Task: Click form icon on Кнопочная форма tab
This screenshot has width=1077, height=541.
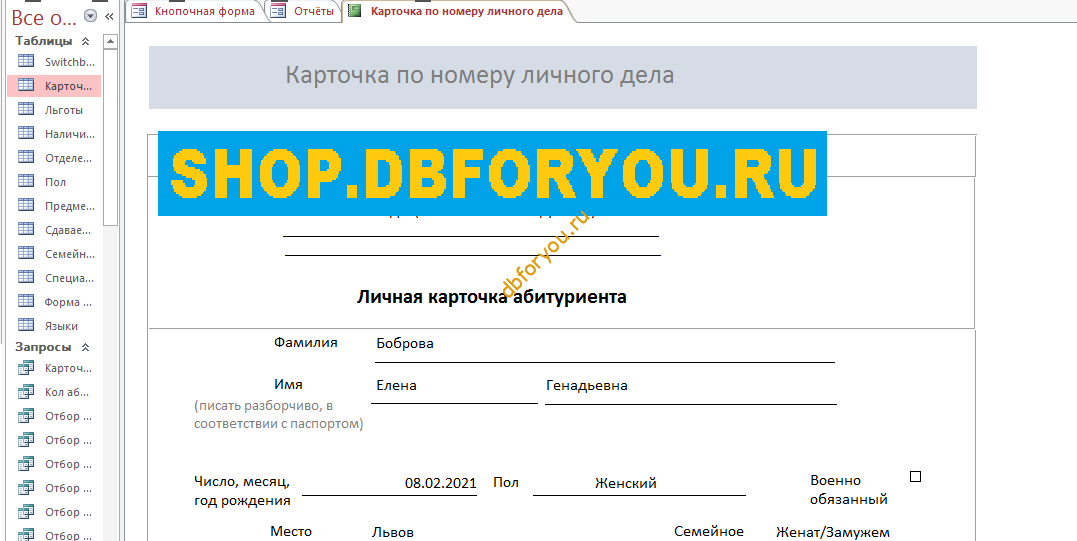Action: click(139, 10)
